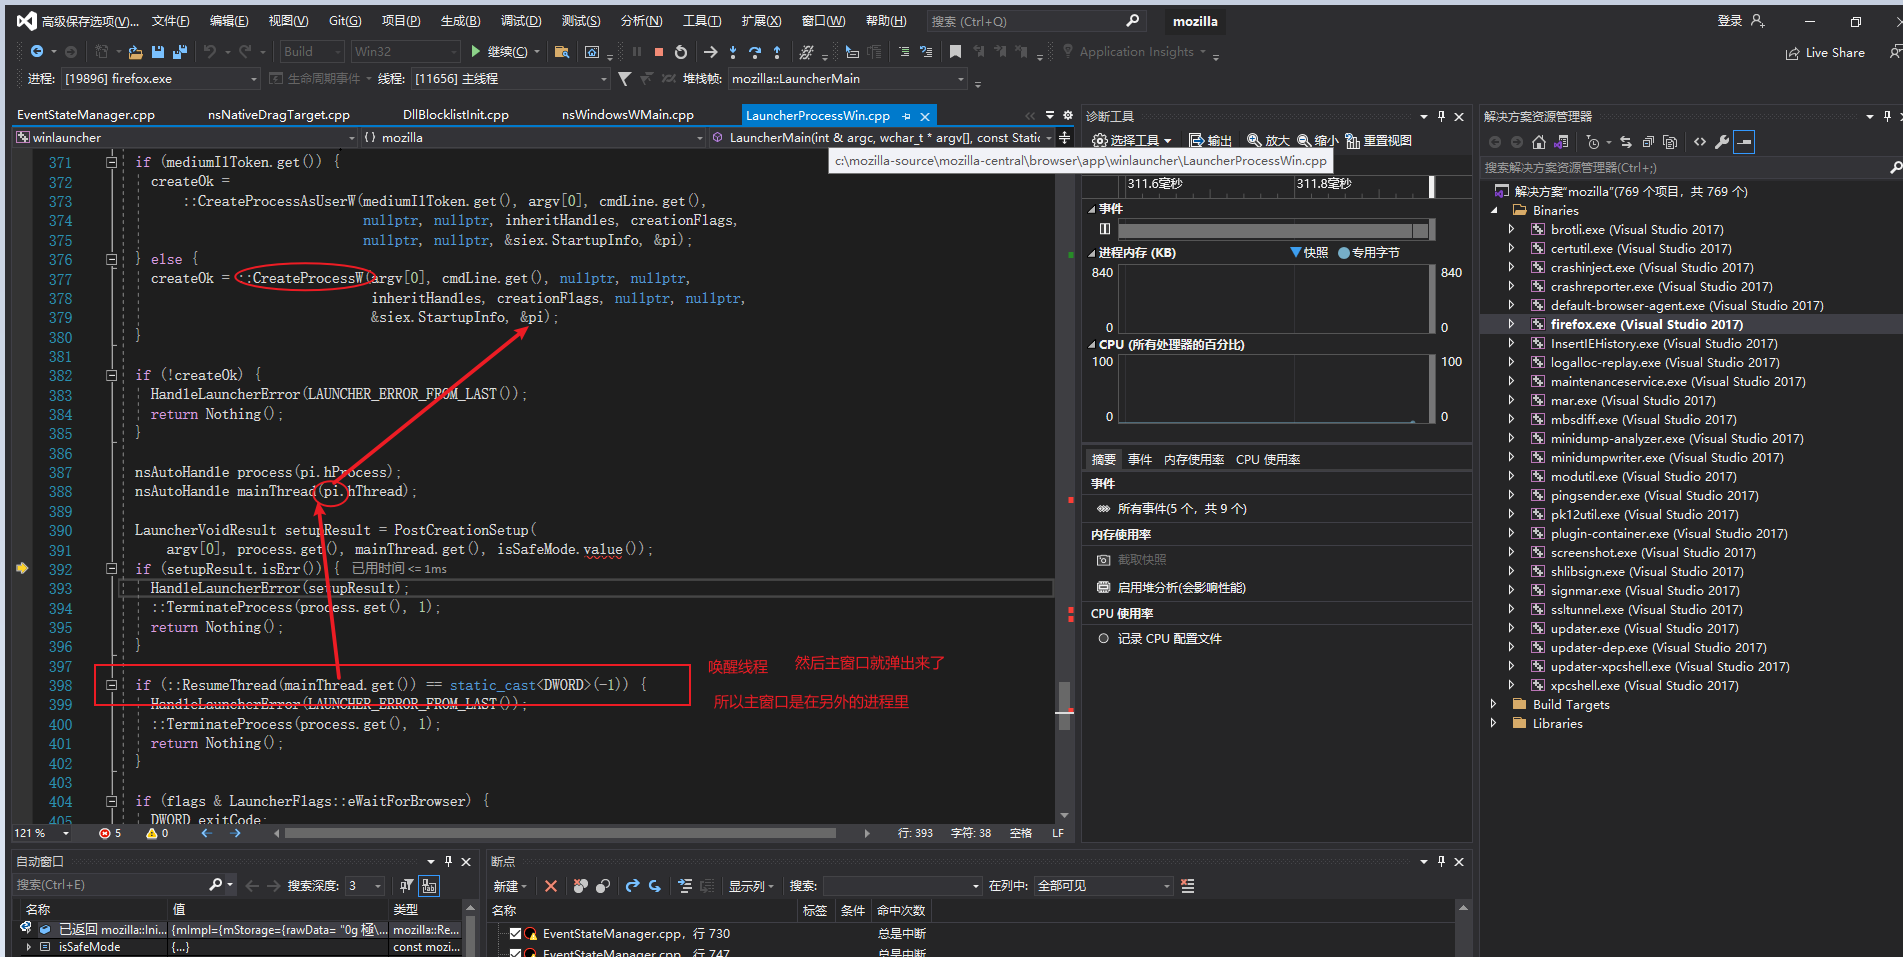Viewport: 1903px width, 957px height.
Task: Expand the Build Targets folder
Action: [x=1494, y=705]
